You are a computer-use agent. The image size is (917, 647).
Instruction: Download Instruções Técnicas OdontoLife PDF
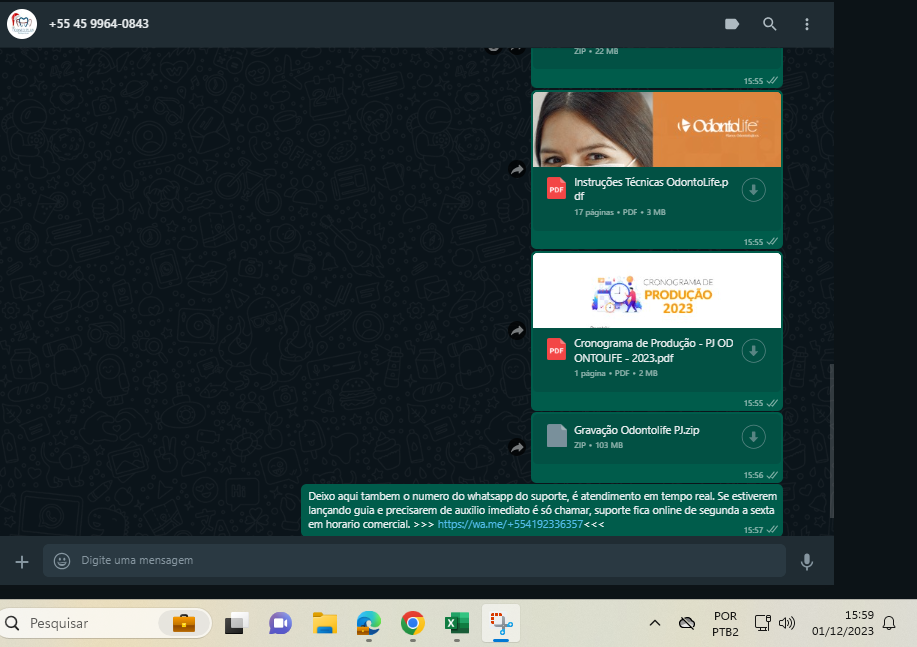tap(753, 190)
